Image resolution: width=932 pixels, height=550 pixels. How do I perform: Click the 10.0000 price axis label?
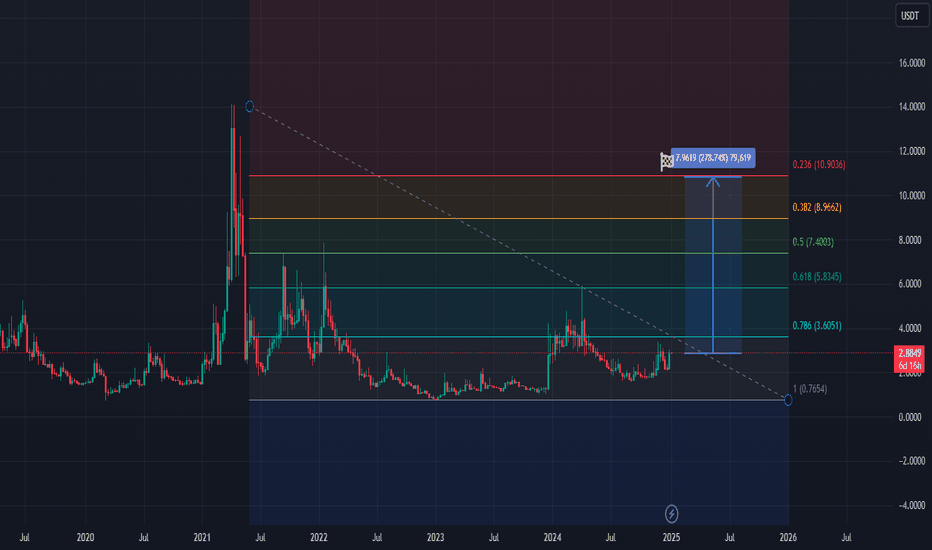tap(912, 196)
